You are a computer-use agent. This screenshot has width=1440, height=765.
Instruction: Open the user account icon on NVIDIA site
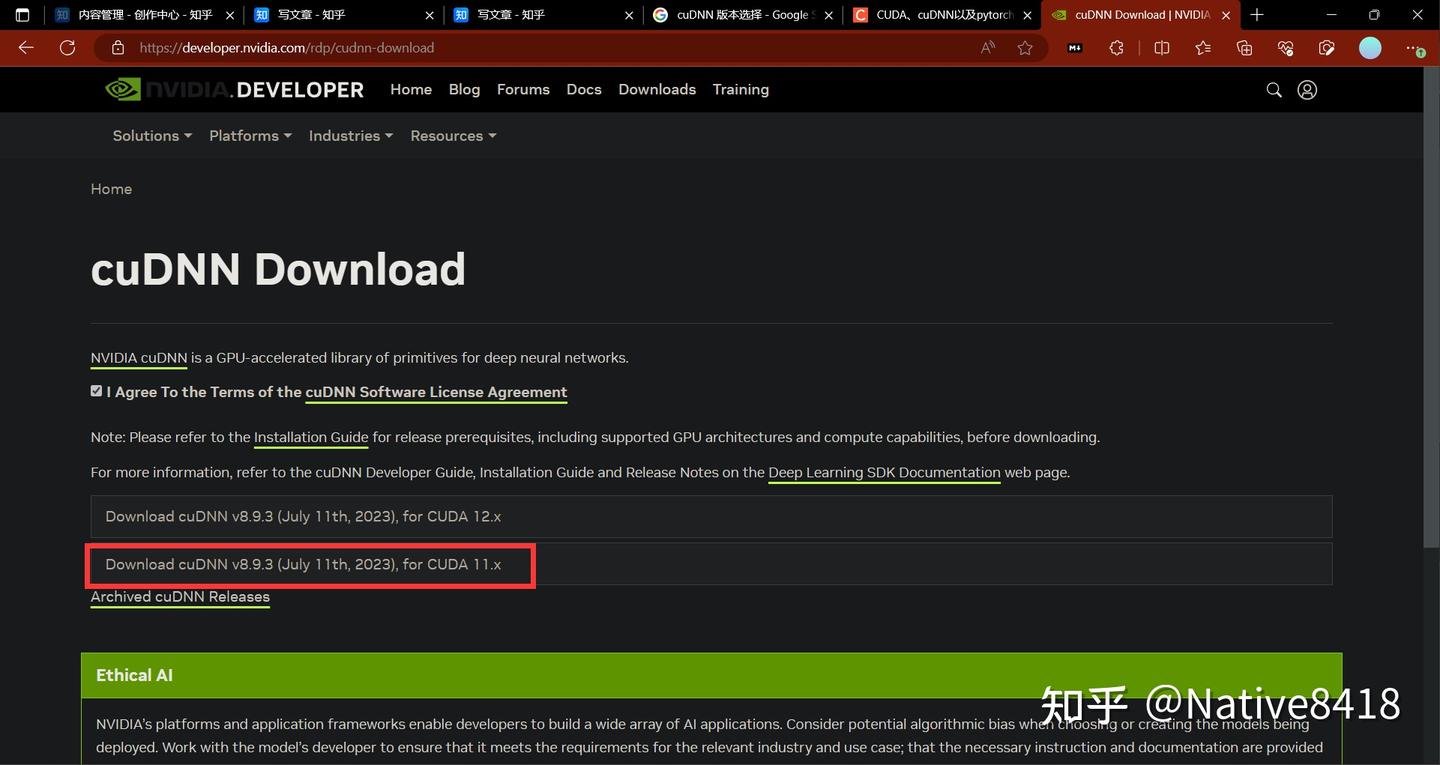(1307, 89)
